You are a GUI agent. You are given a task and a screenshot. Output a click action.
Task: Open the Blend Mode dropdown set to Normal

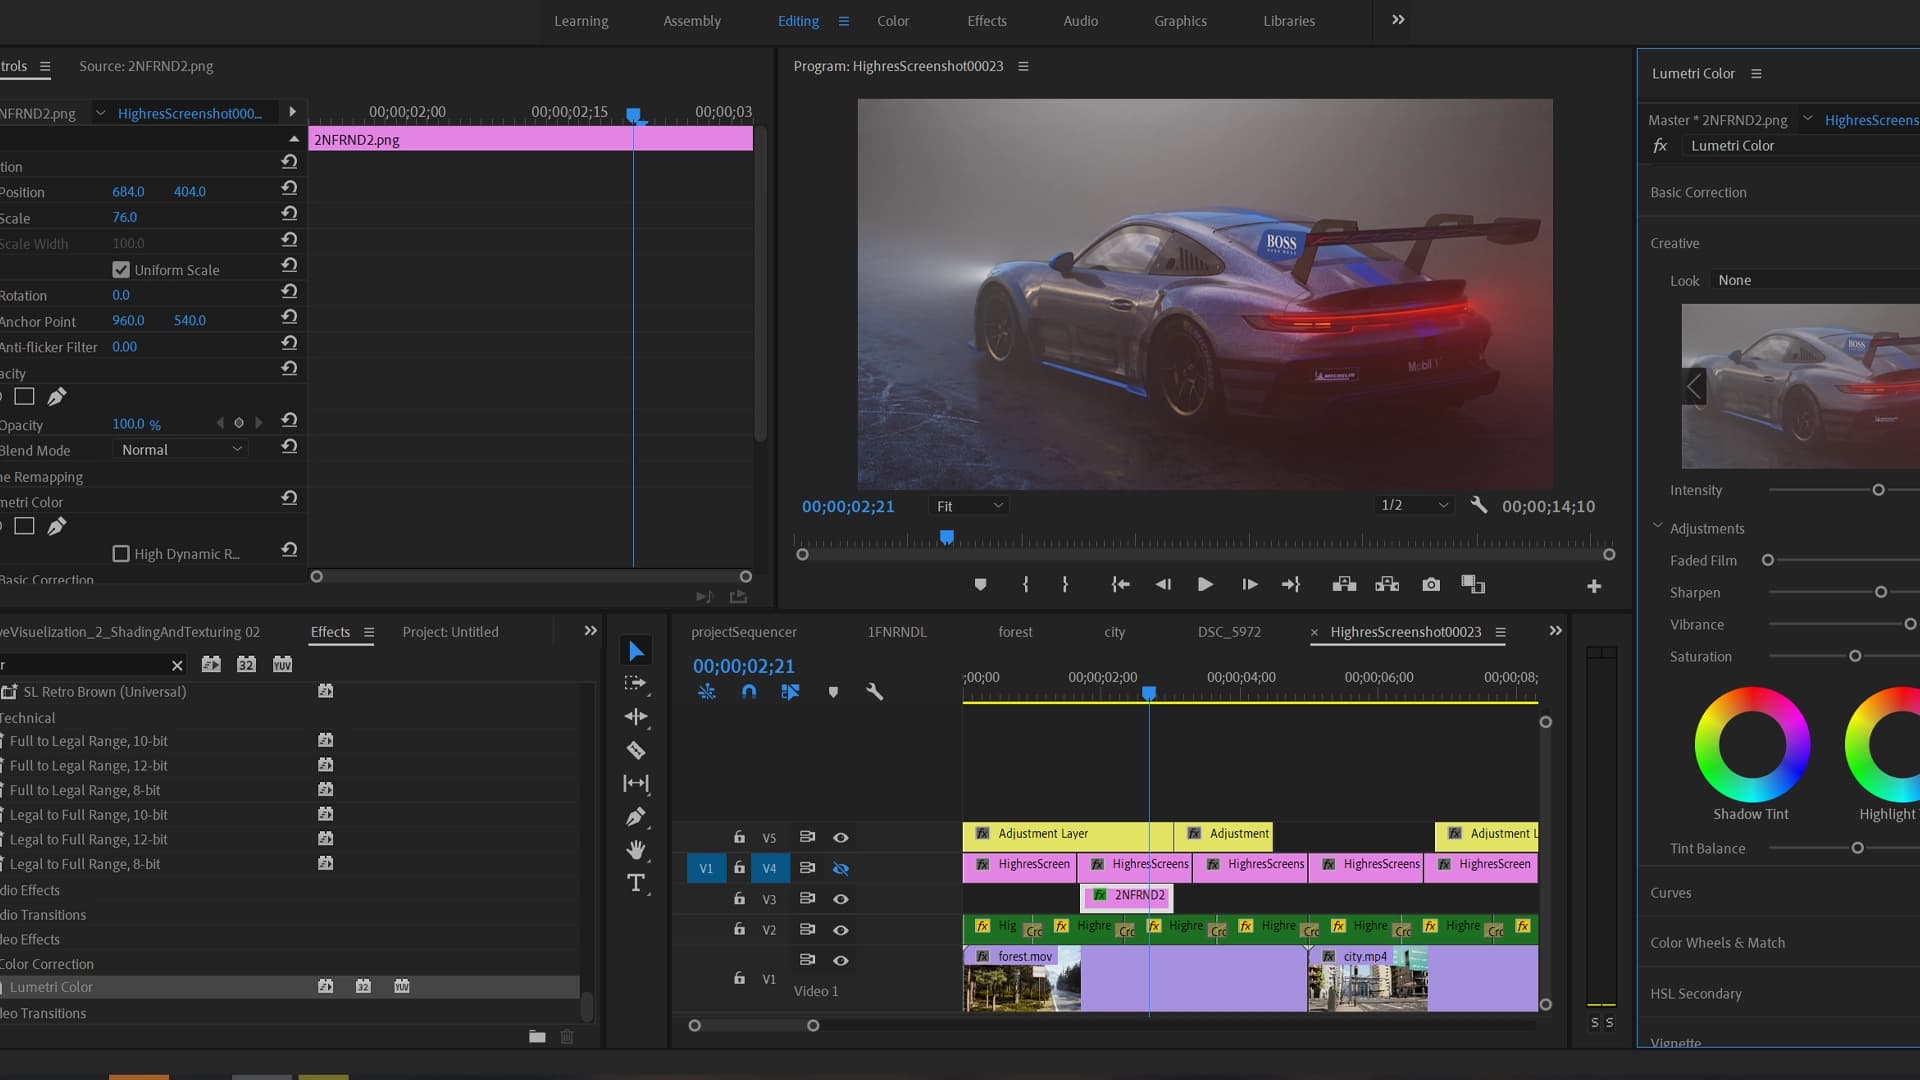[x=180, y=449]
